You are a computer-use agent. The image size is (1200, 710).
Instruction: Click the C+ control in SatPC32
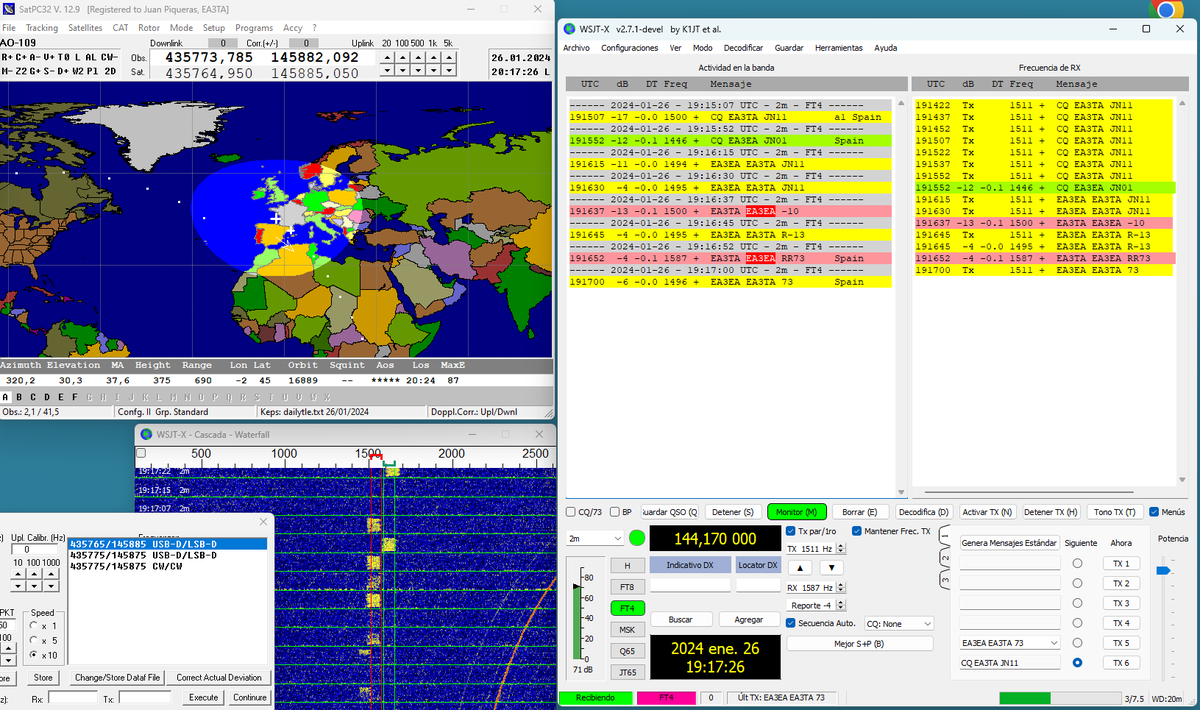pos(21,57)
